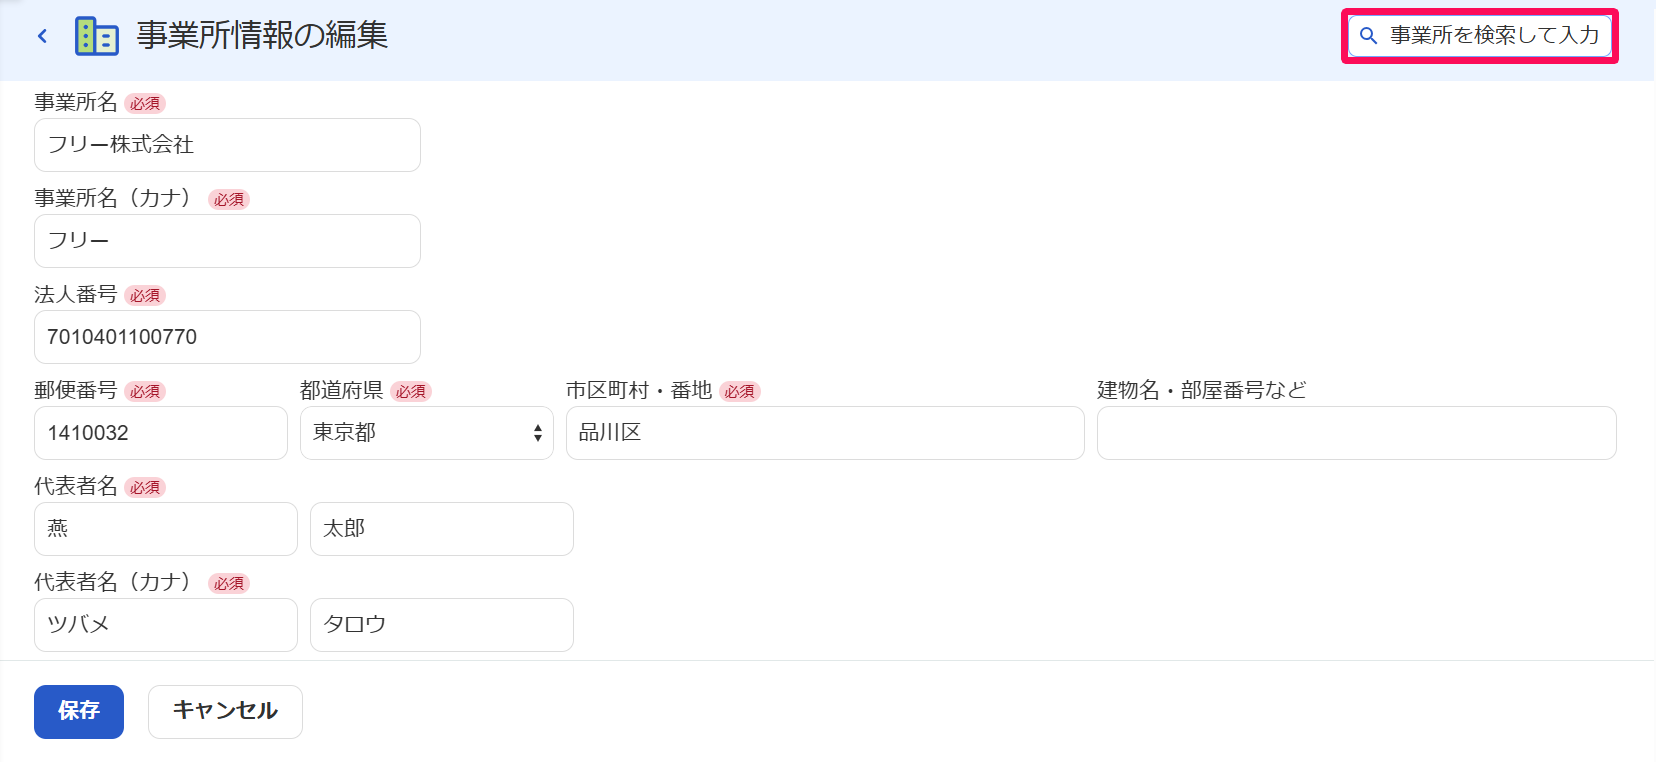Click the 法人番号 label text
1656x762 pixels.
pyautogui.click(x=76, y=294)
